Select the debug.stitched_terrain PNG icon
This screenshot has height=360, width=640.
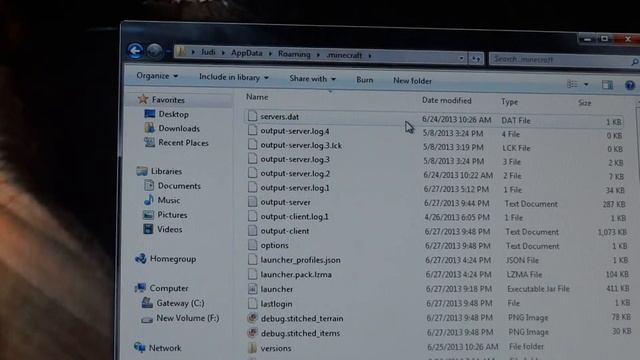point(253,318)
